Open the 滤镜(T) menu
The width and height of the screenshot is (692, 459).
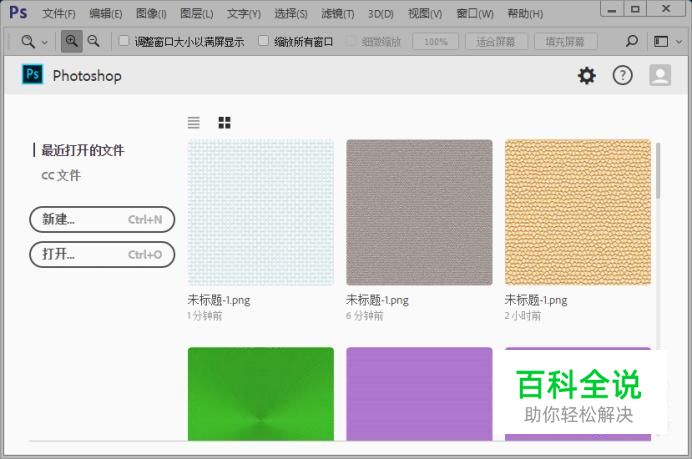tap(338, 14)
